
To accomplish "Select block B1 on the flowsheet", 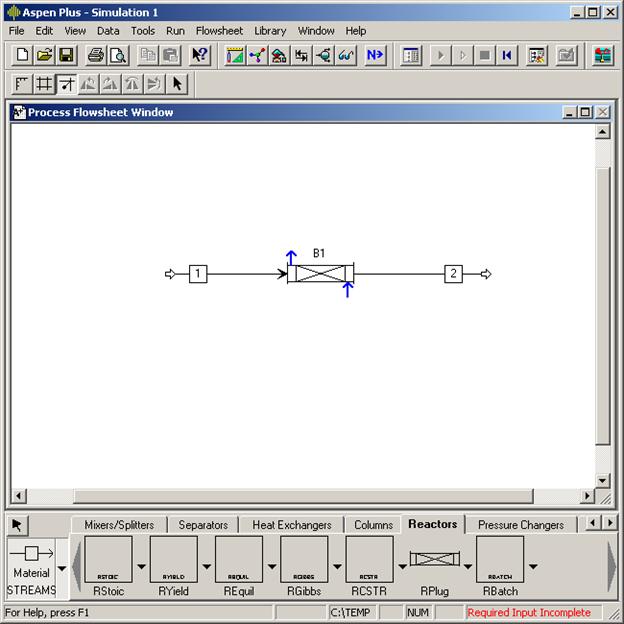I will [319, 274].
